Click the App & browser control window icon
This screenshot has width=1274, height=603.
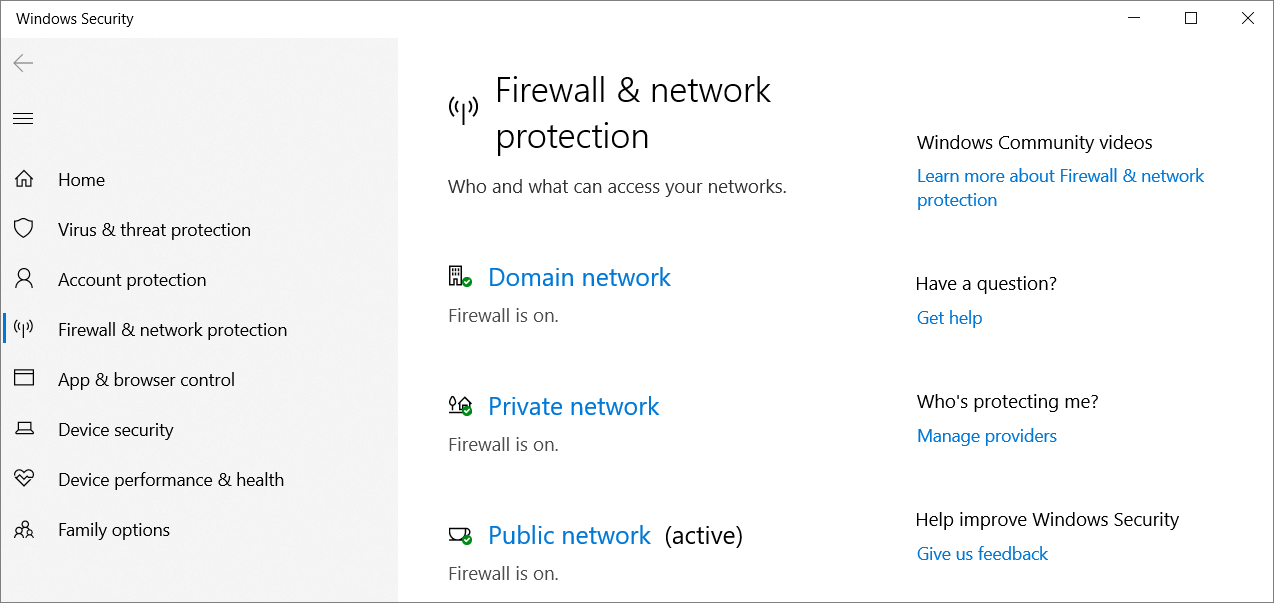point(24,379)
